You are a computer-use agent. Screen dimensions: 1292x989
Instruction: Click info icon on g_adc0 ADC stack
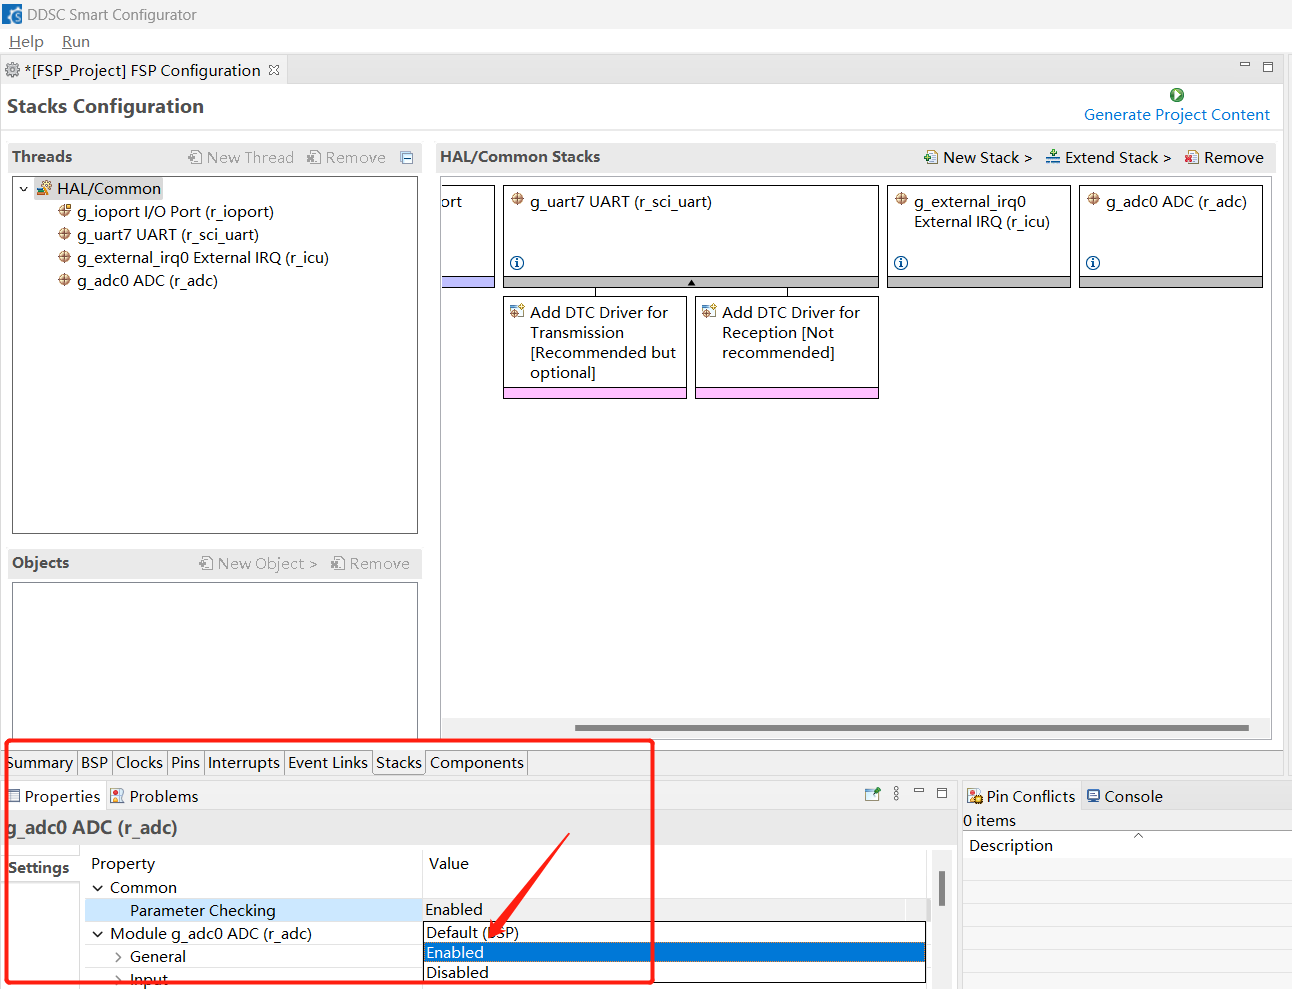[1093, 263]
